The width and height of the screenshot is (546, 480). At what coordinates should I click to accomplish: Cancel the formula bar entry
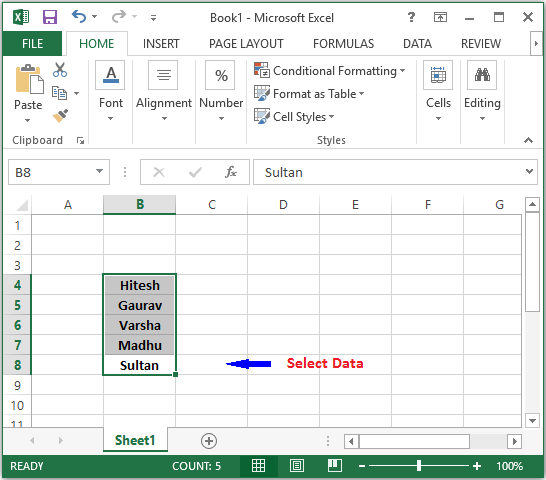pyautogui.click(x=159, y=172)
